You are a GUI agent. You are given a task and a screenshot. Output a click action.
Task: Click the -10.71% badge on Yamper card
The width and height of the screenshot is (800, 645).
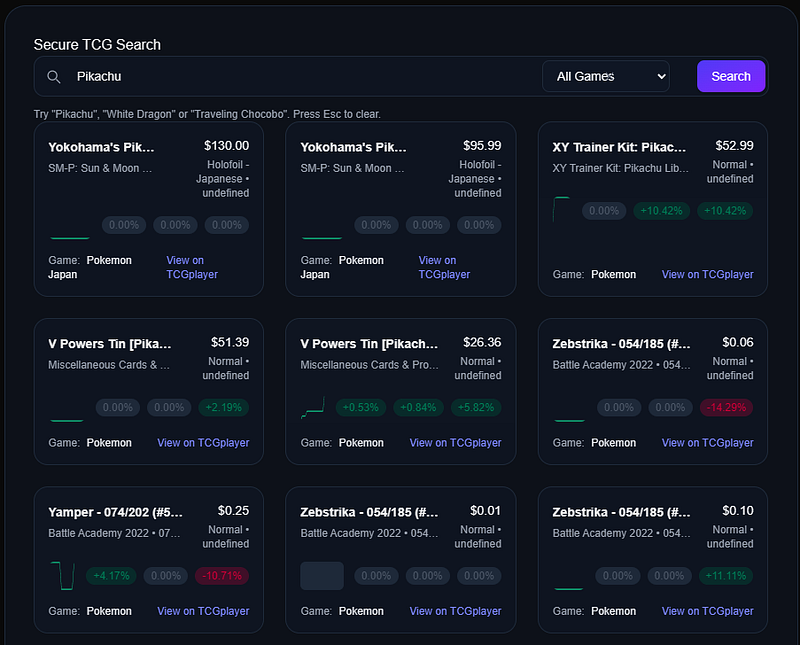click(222, 576)
